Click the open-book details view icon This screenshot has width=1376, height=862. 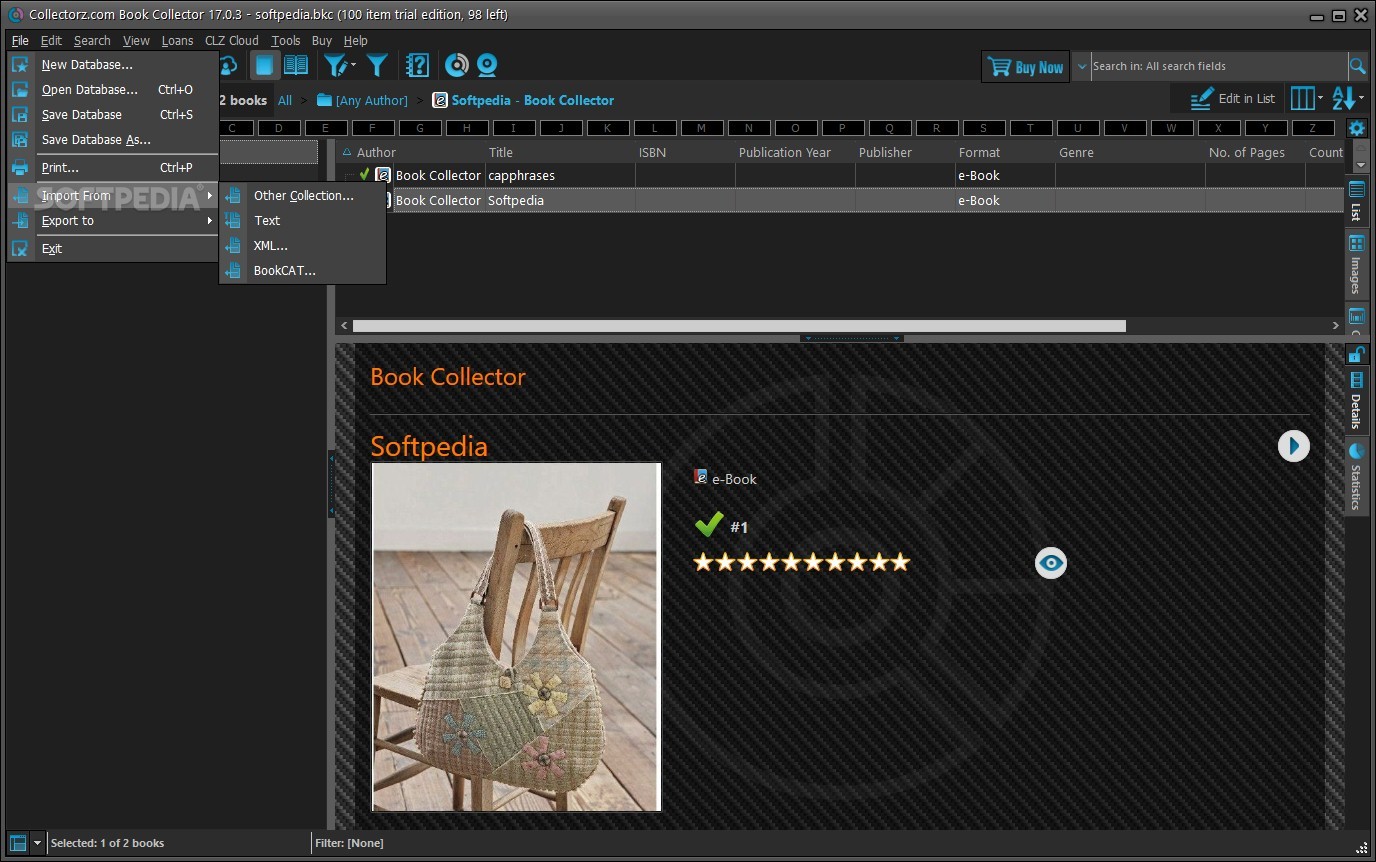click(x=296, y=65)
